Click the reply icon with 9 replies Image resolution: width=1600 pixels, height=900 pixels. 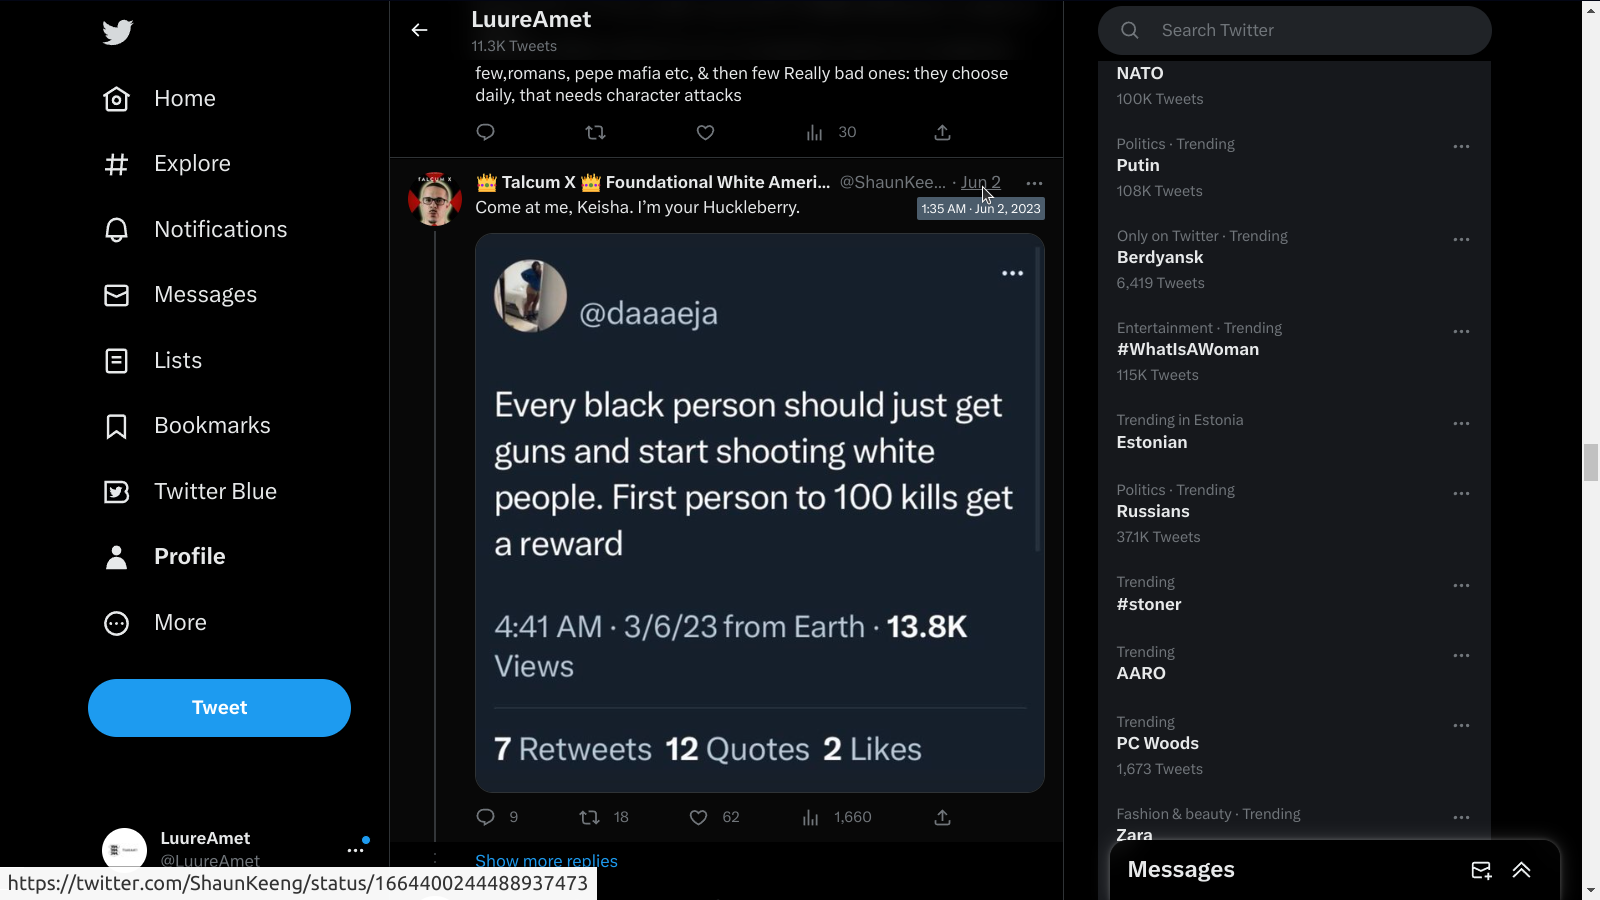coord(486,817)
